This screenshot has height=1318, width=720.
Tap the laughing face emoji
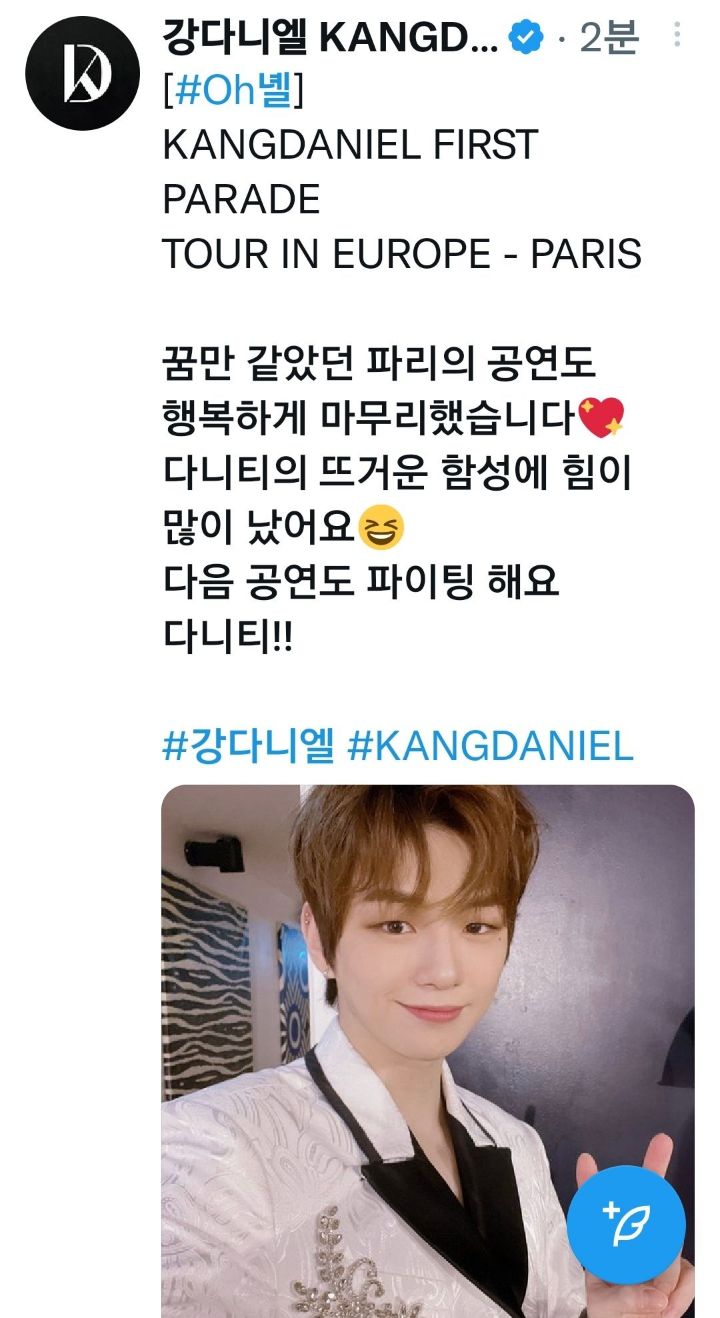click(x=381, y=527)
